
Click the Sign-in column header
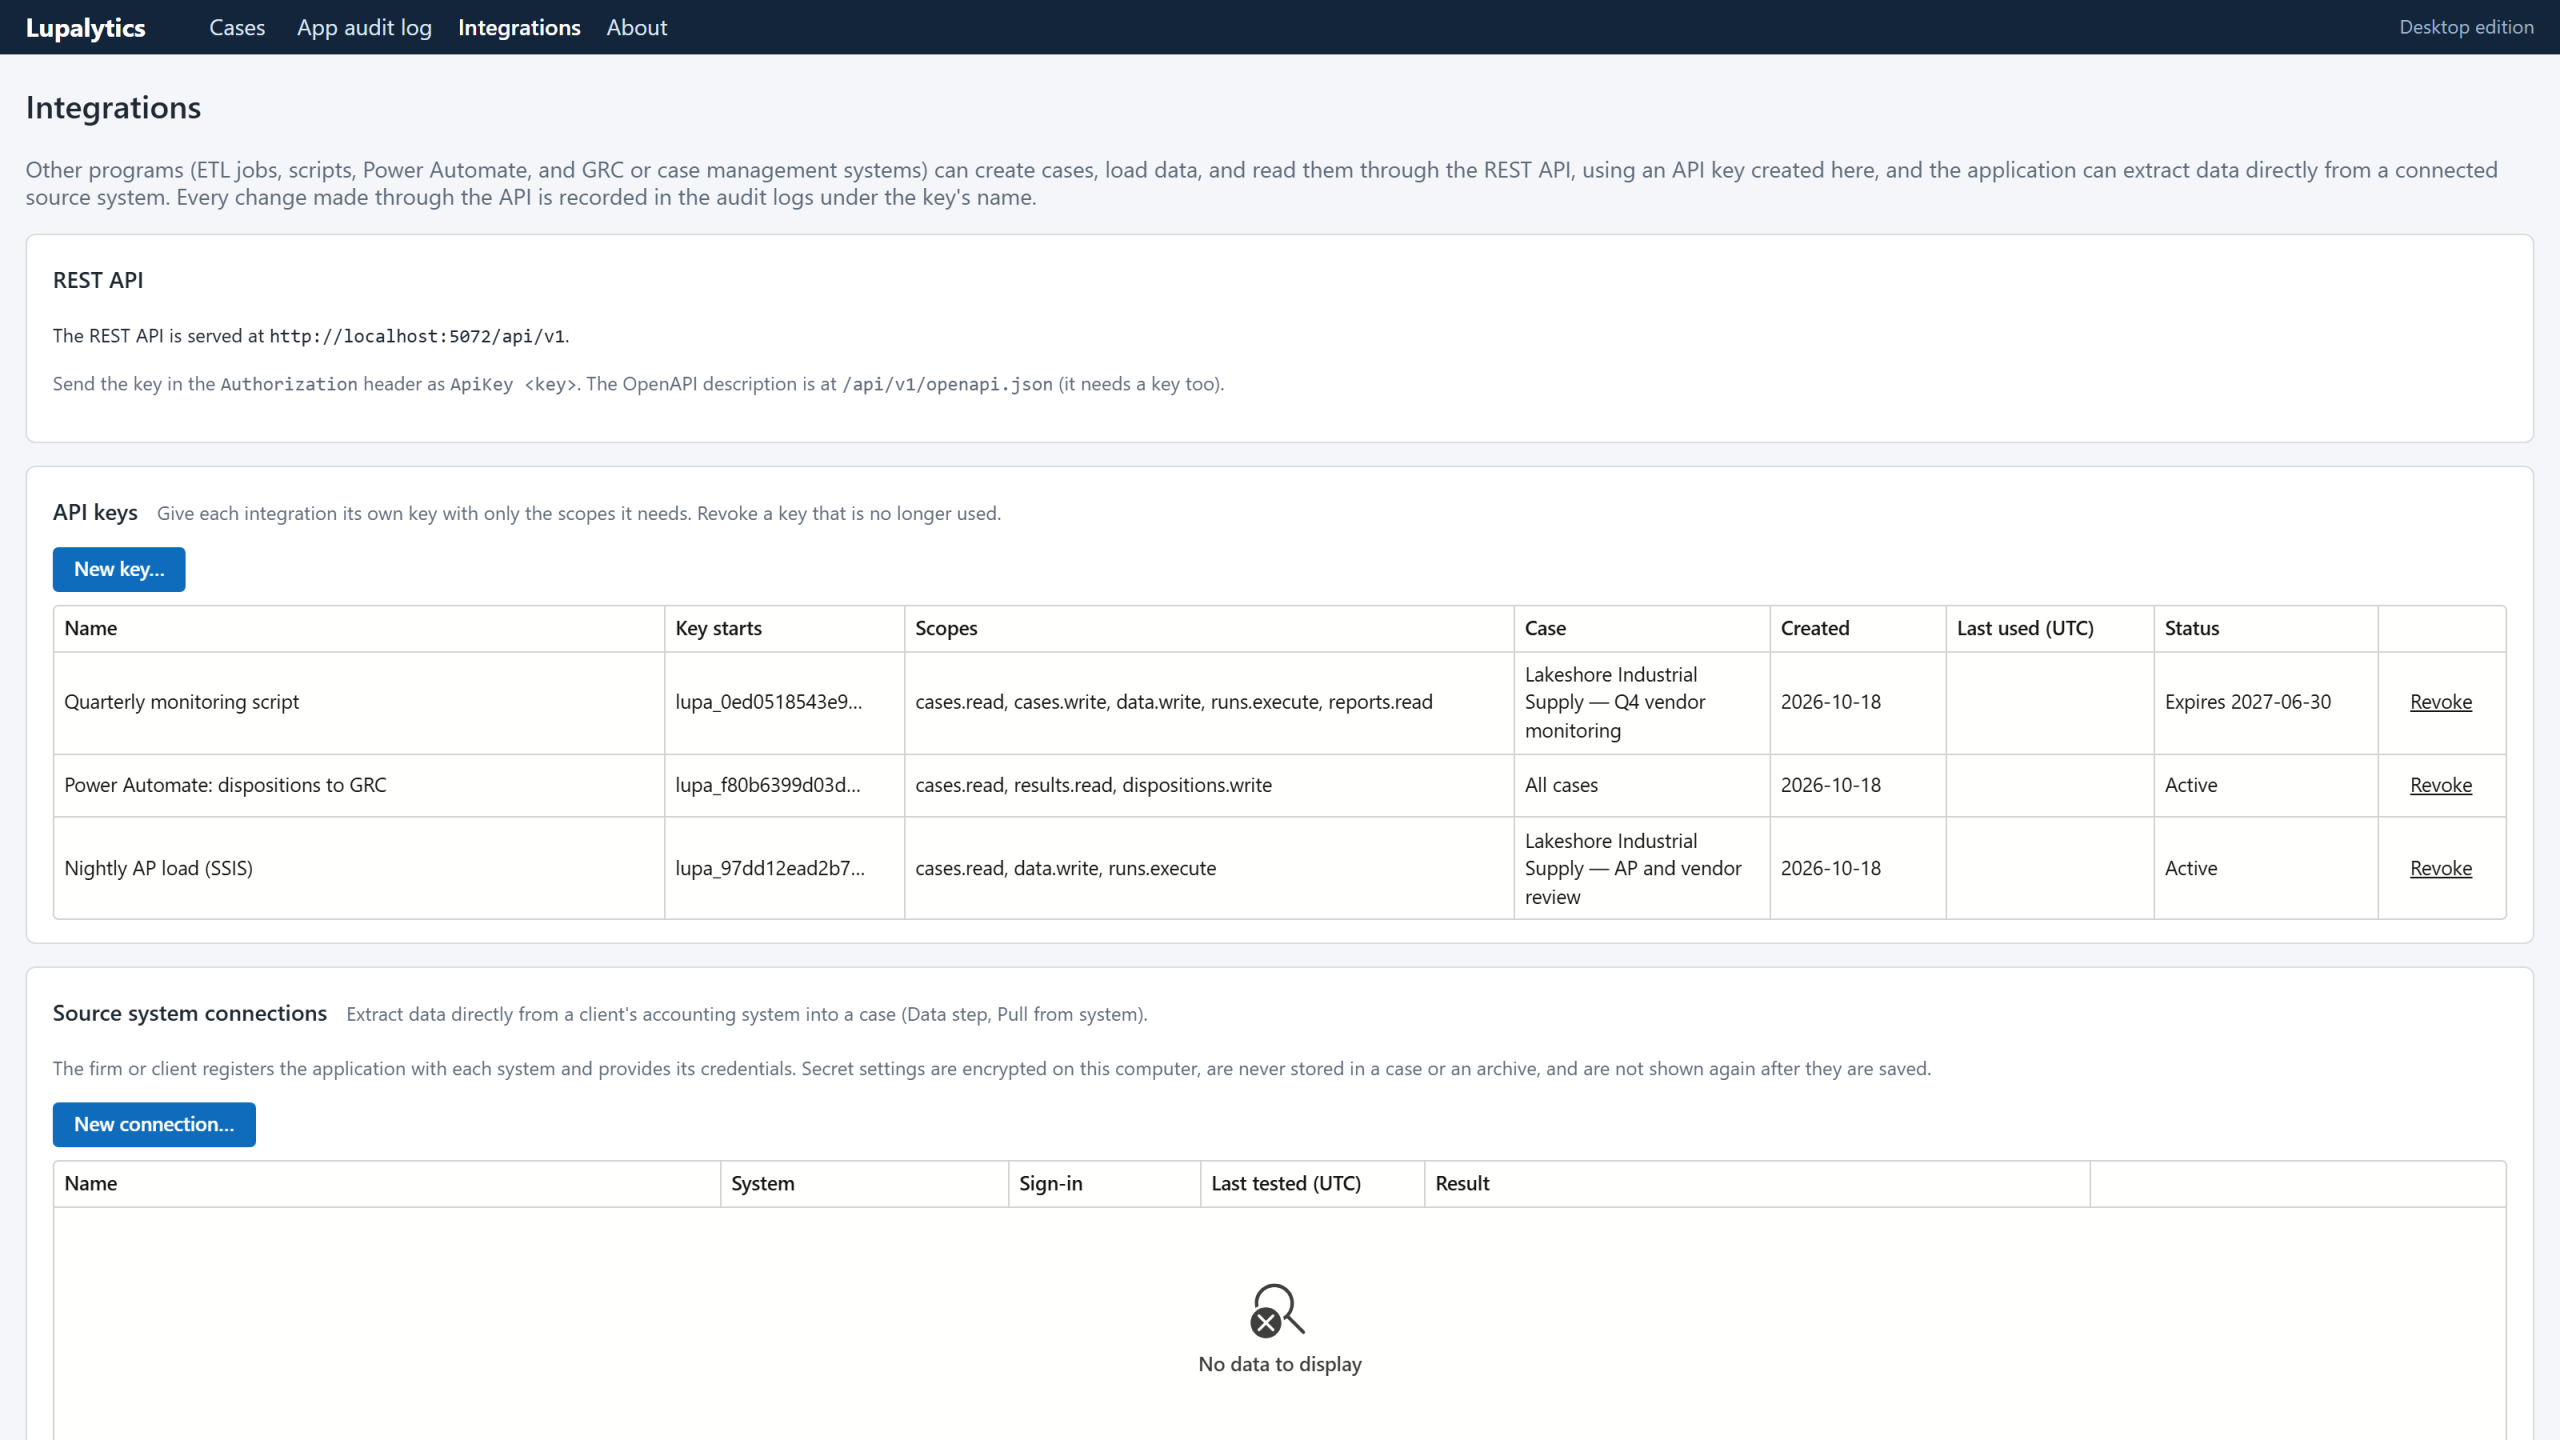coord(1104,1183)
